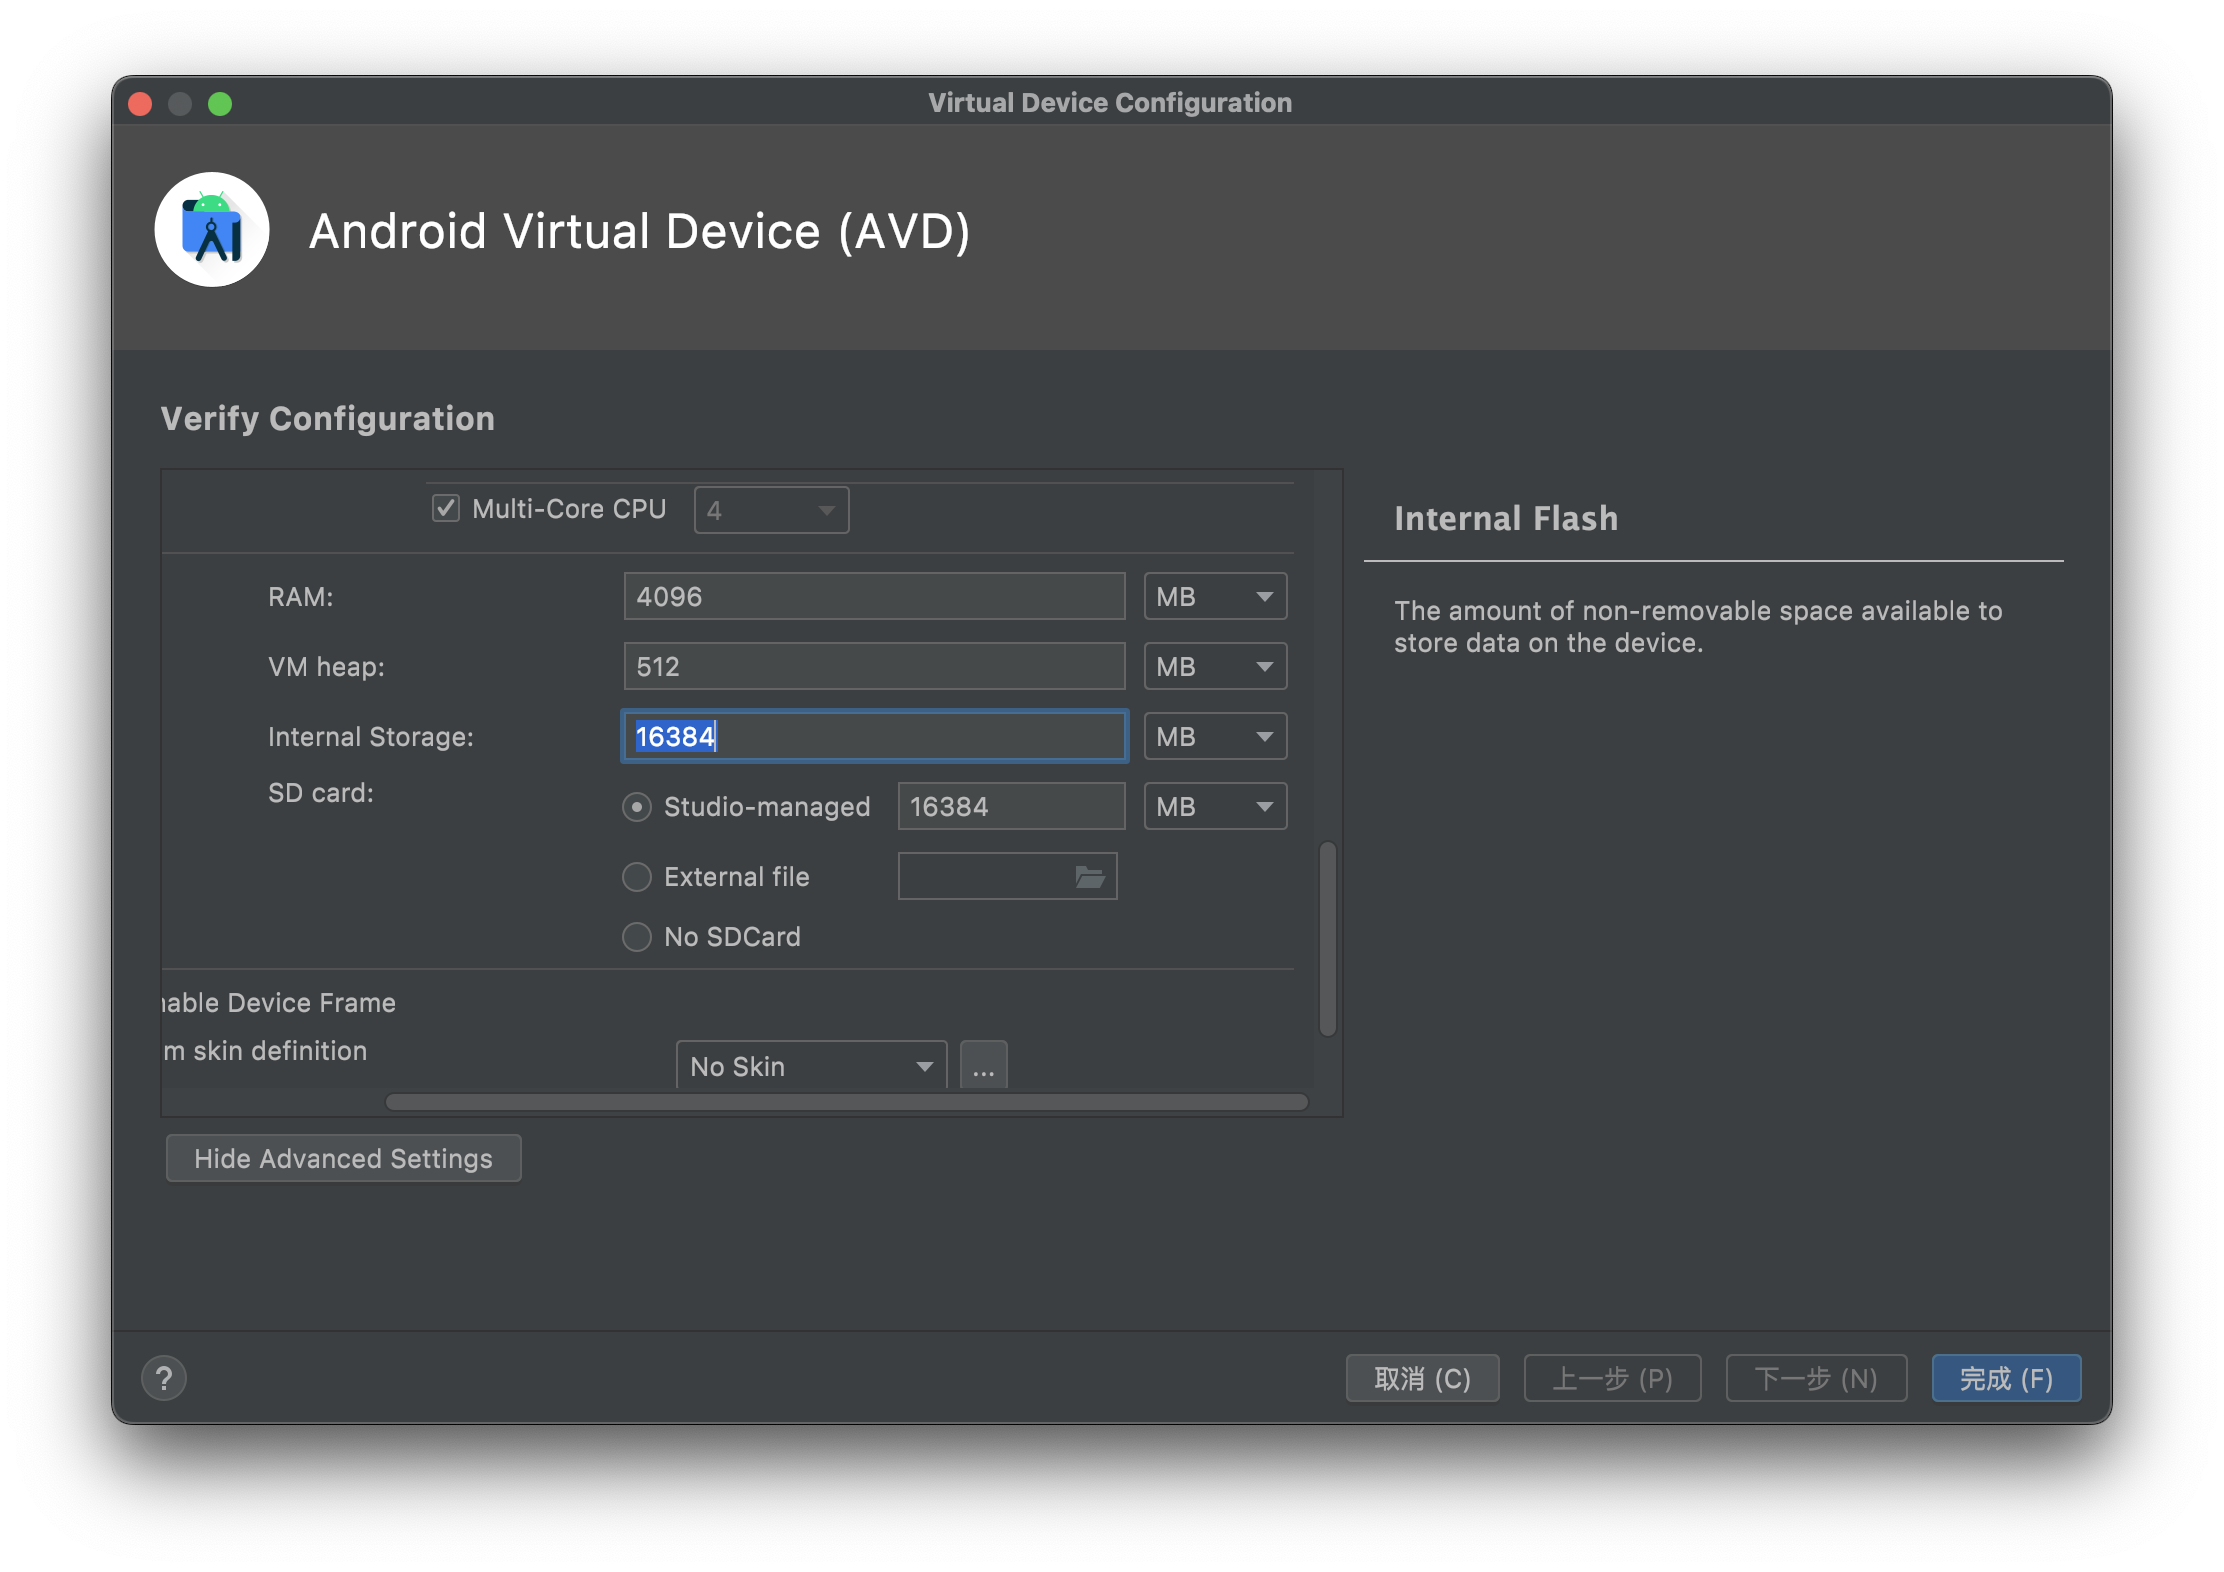Open the Internal Storage unit dropdown

(1215, 737)
